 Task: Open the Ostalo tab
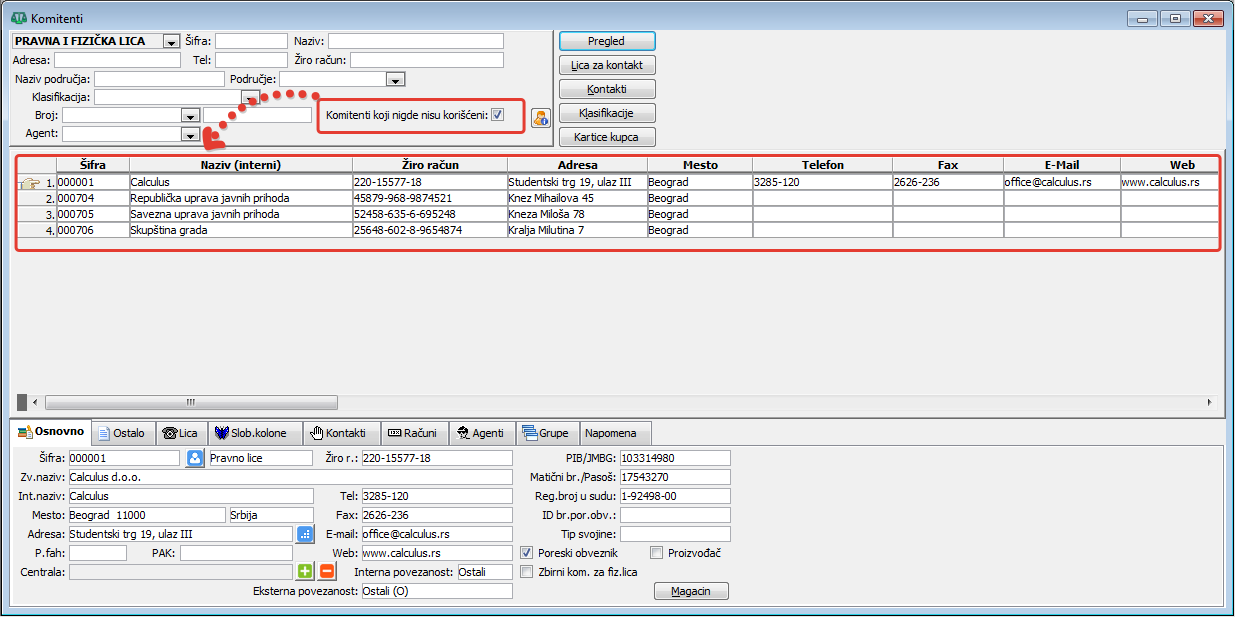tap(121, 433)
